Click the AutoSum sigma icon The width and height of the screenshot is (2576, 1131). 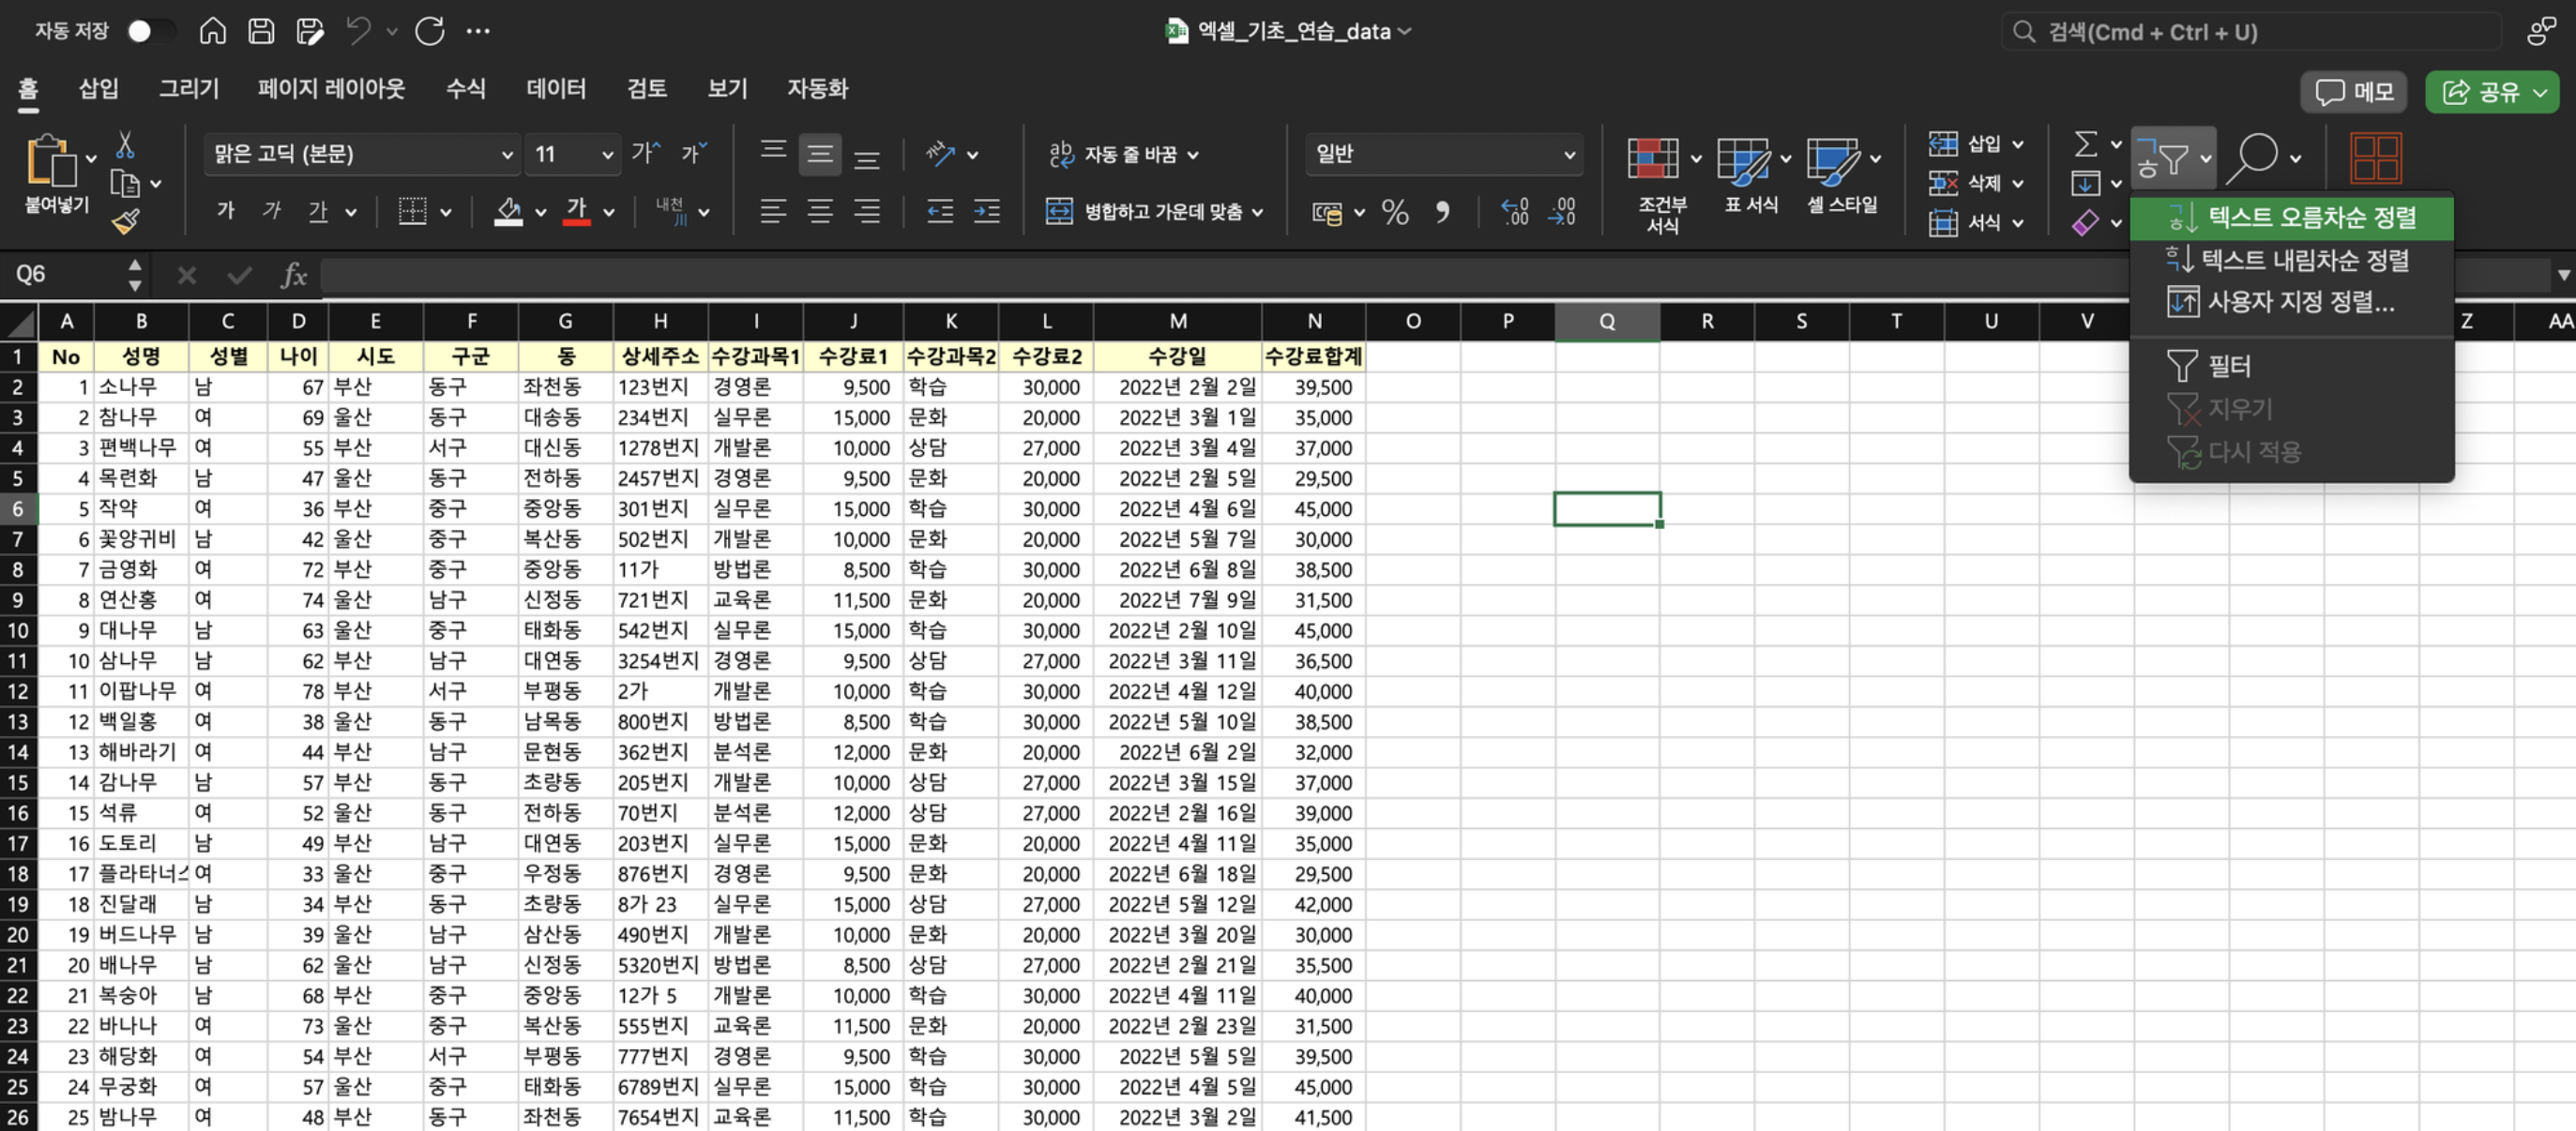[x=2085, y=144]
